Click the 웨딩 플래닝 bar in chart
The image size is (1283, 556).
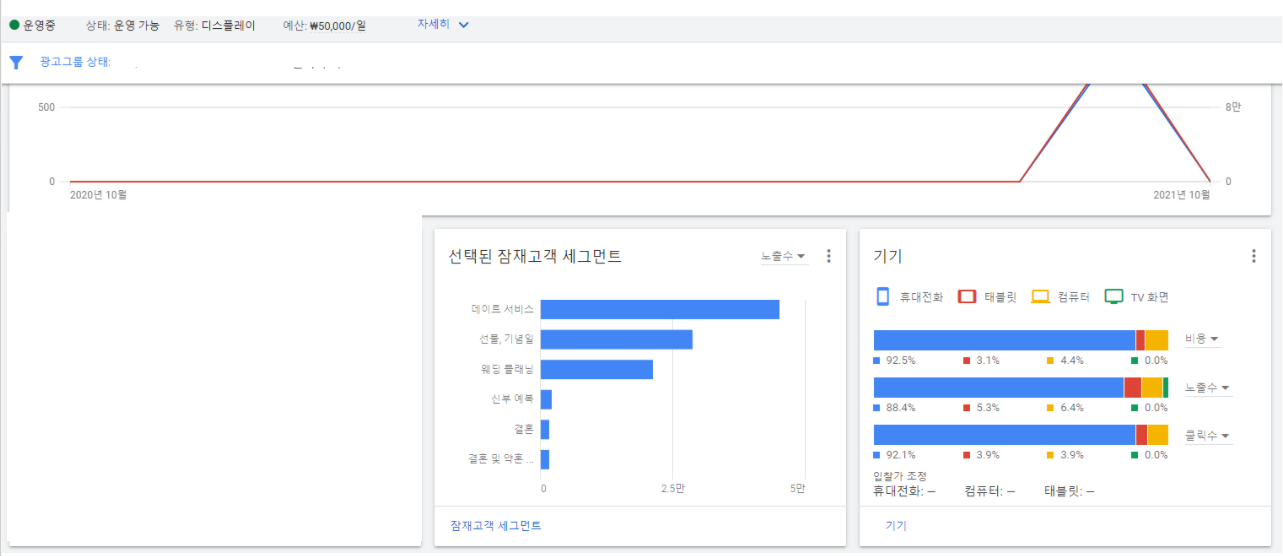point(596,369)
